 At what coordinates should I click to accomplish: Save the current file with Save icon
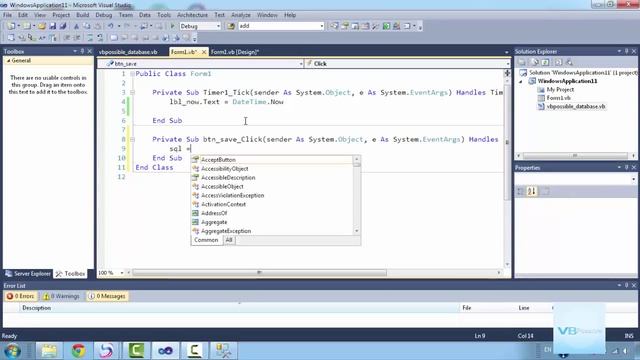(x=53, y=26)
